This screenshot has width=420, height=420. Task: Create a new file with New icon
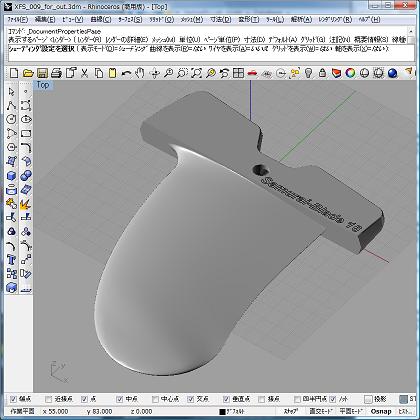[14, 73]
